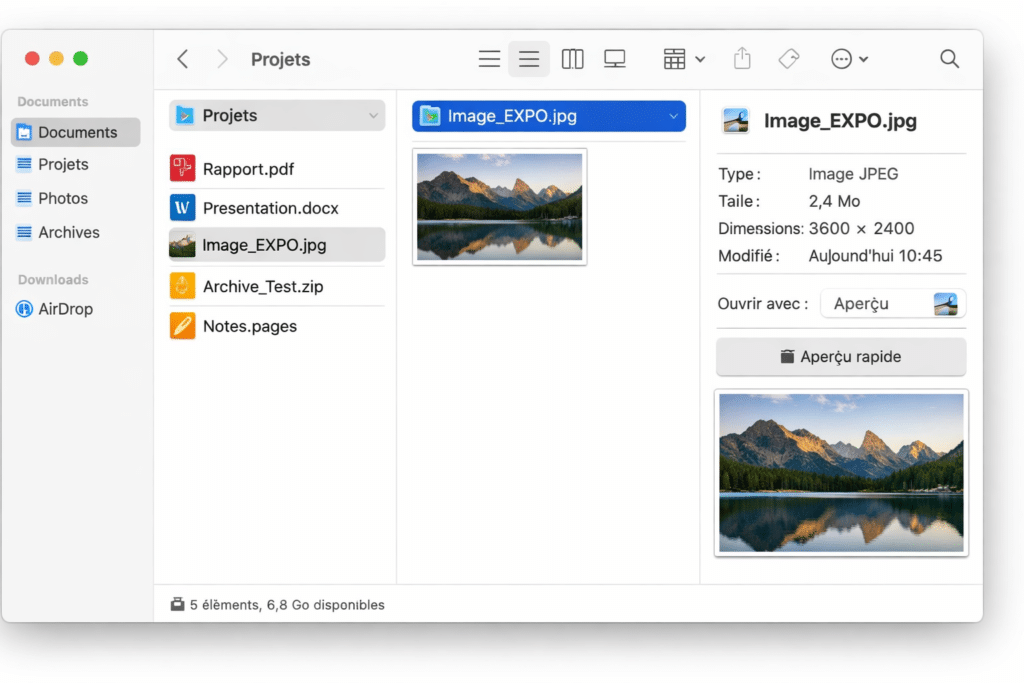Image resolution: width=1024 pixels, height=683 pixels.
Task: Open Finder search with the magnifier icon
Action: tap(948, 58)
